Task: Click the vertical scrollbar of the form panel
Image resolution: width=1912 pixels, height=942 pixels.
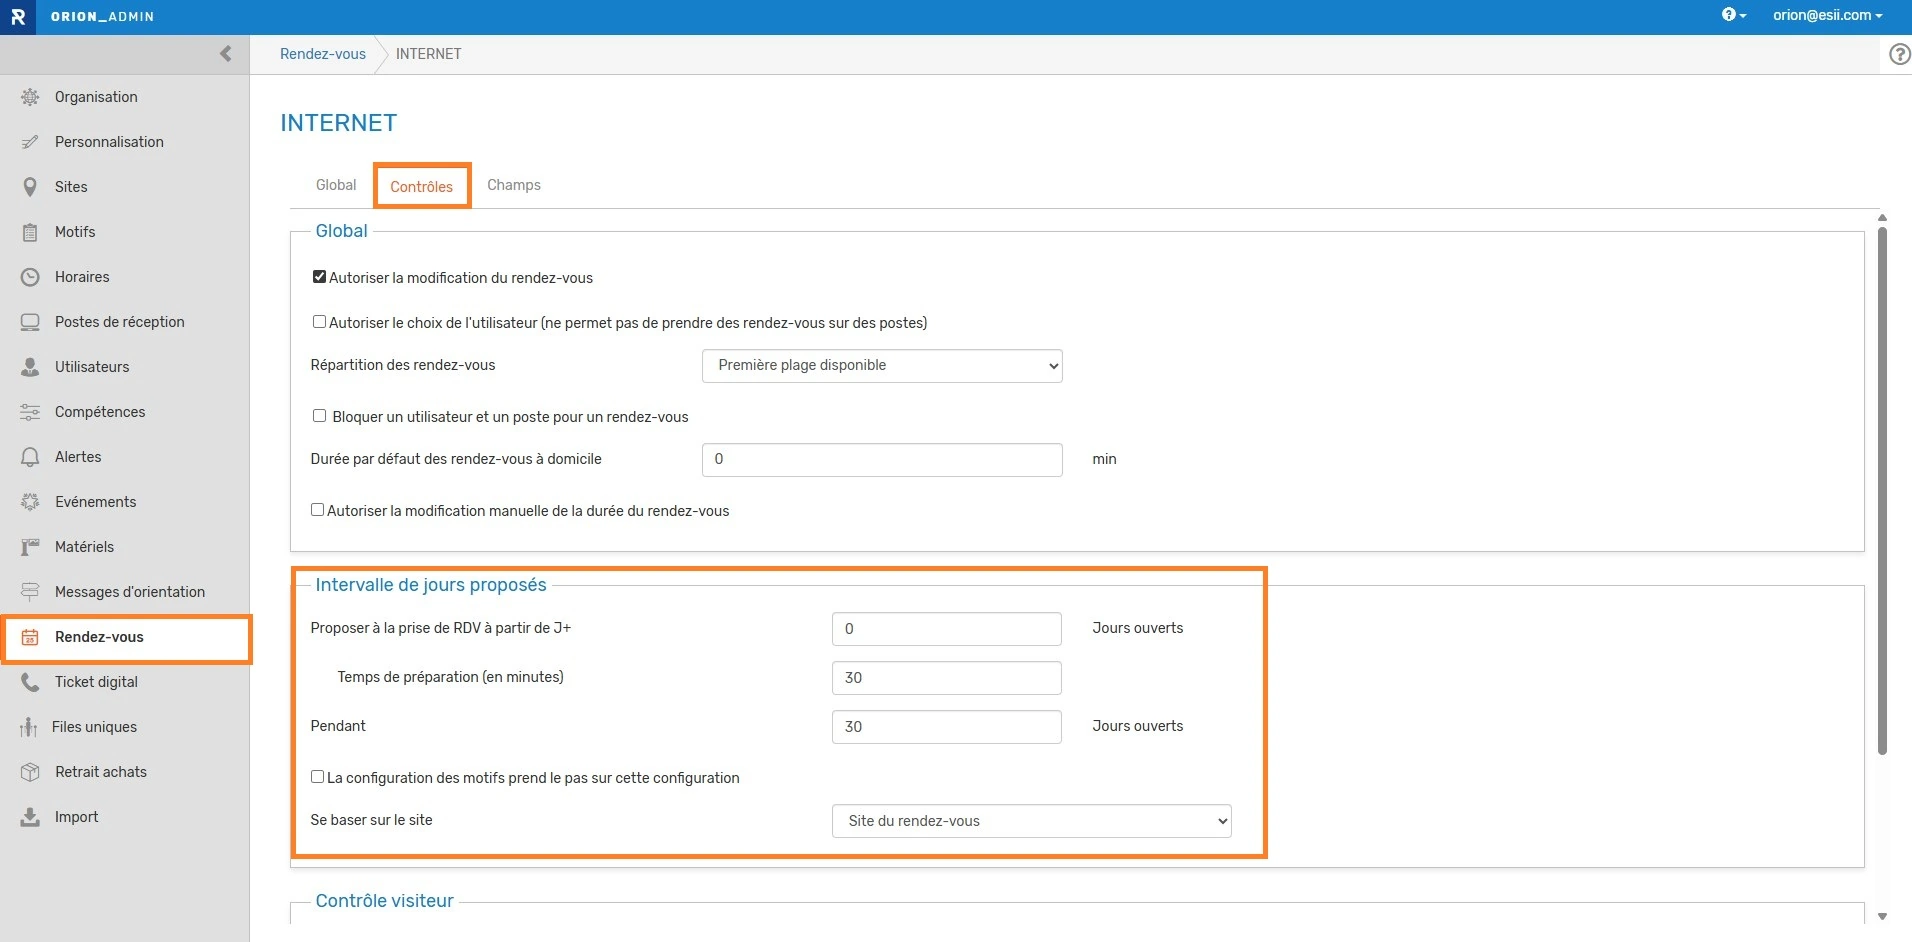Action: [x=1881, y=490]
